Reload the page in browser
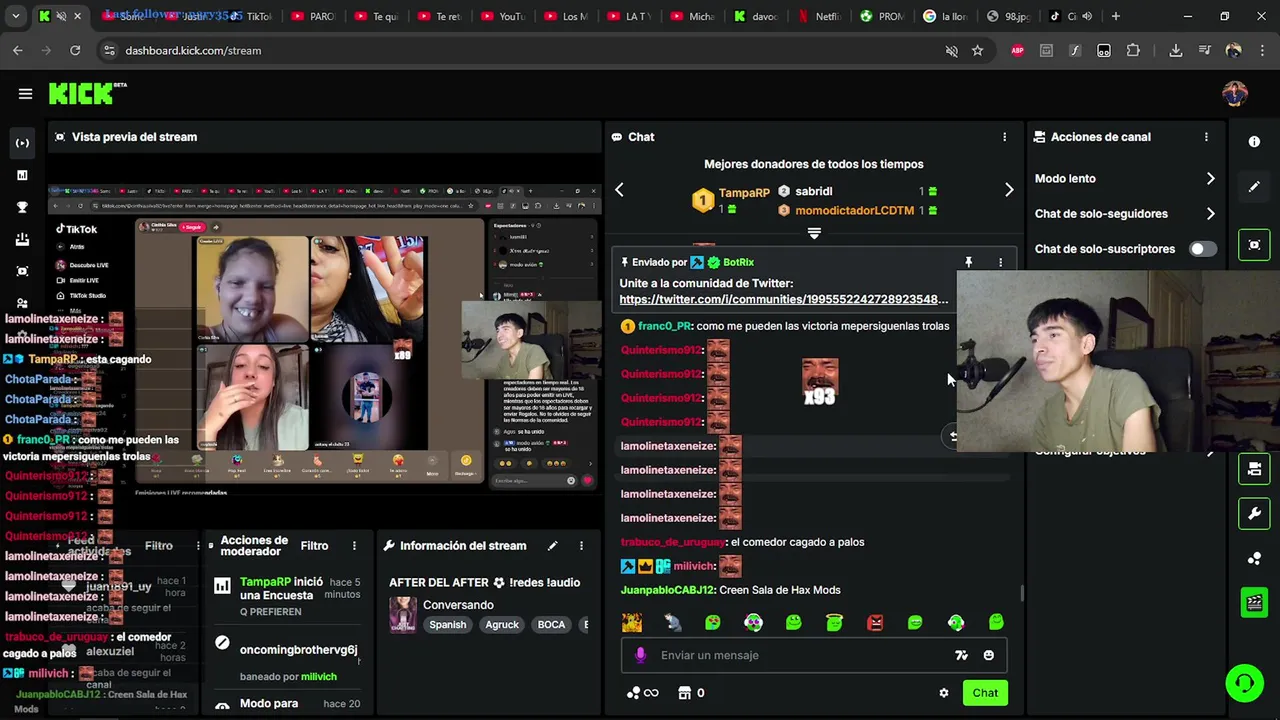The height and width of the screenshot is (720, 1280). 75,50
